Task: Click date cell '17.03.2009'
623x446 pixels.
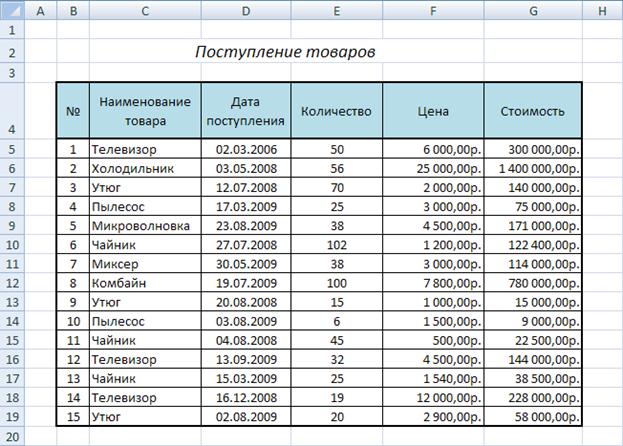Action: (246, 207)
